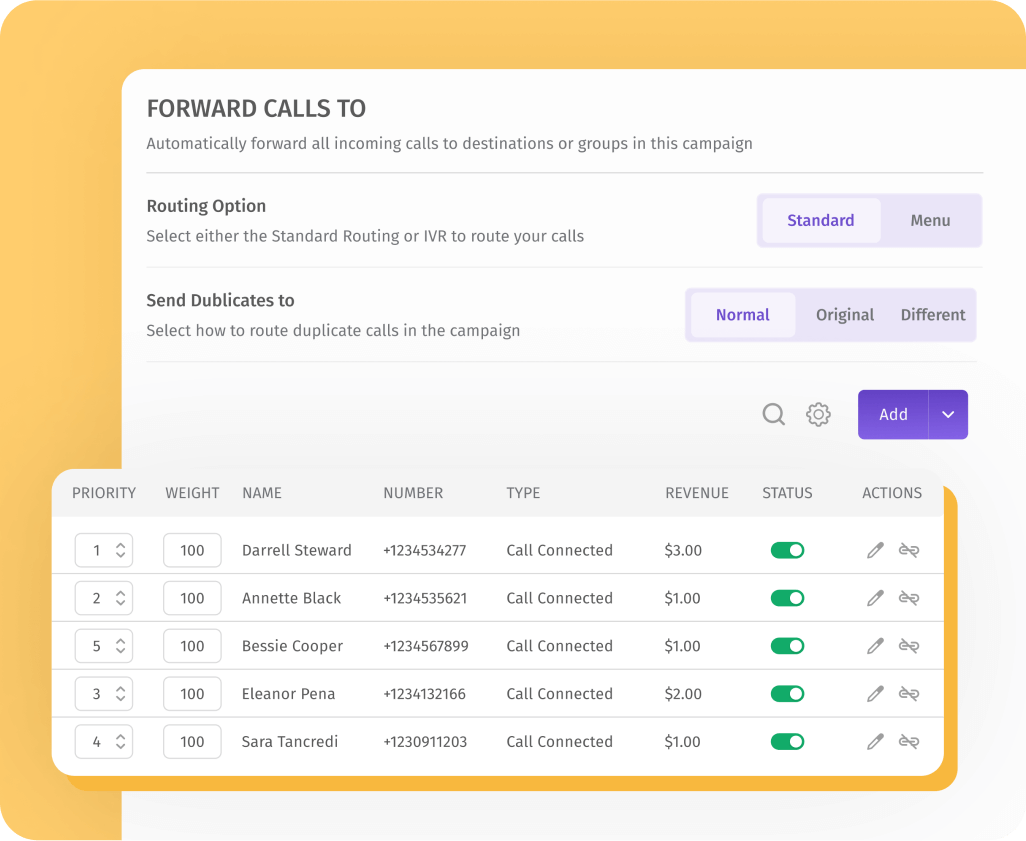Viewport: 1026px width, 841px height.
Task: Unlink Bessie Cooper destination
Action: pyautogui.click(x=909, y=646)
